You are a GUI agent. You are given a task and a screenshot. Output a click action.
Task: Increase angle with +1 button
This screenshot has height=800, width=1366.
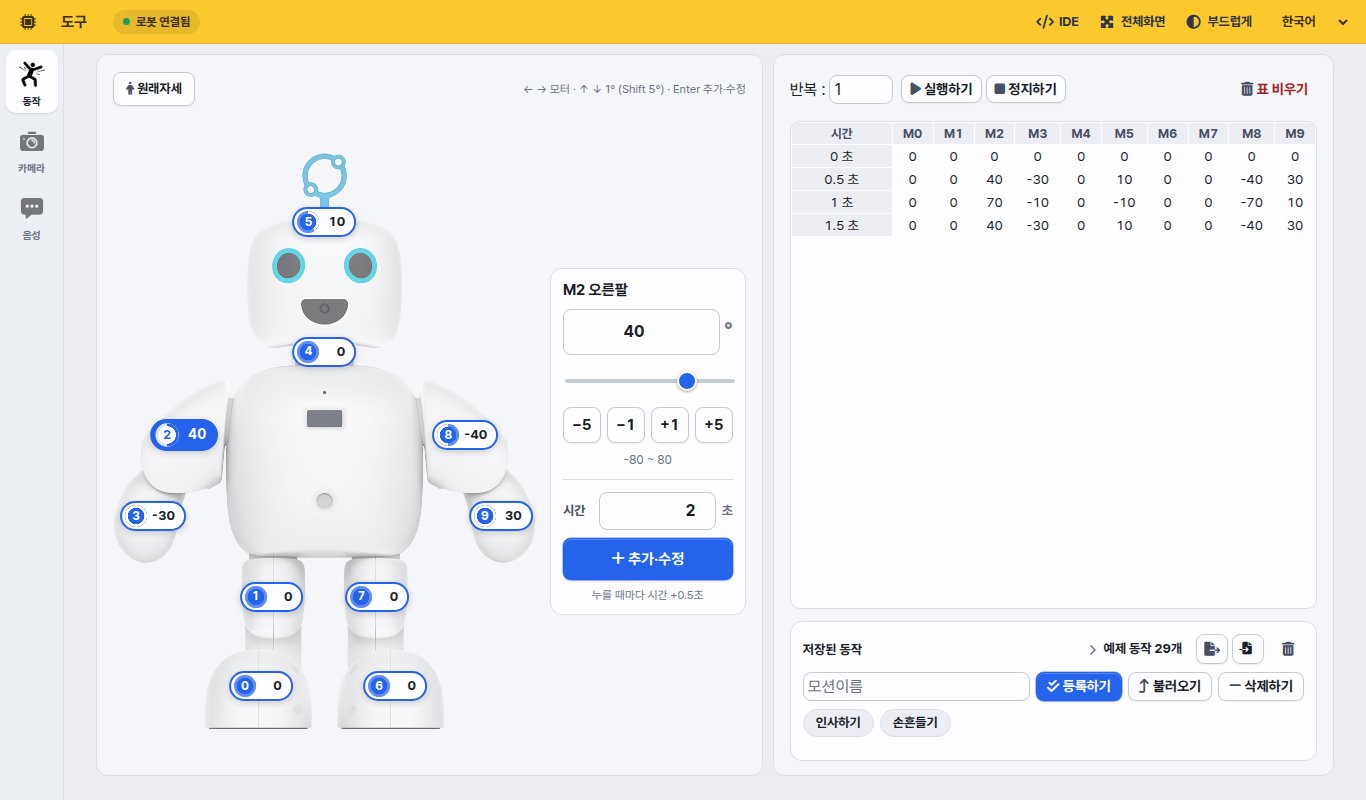click(x=670, y=425)
